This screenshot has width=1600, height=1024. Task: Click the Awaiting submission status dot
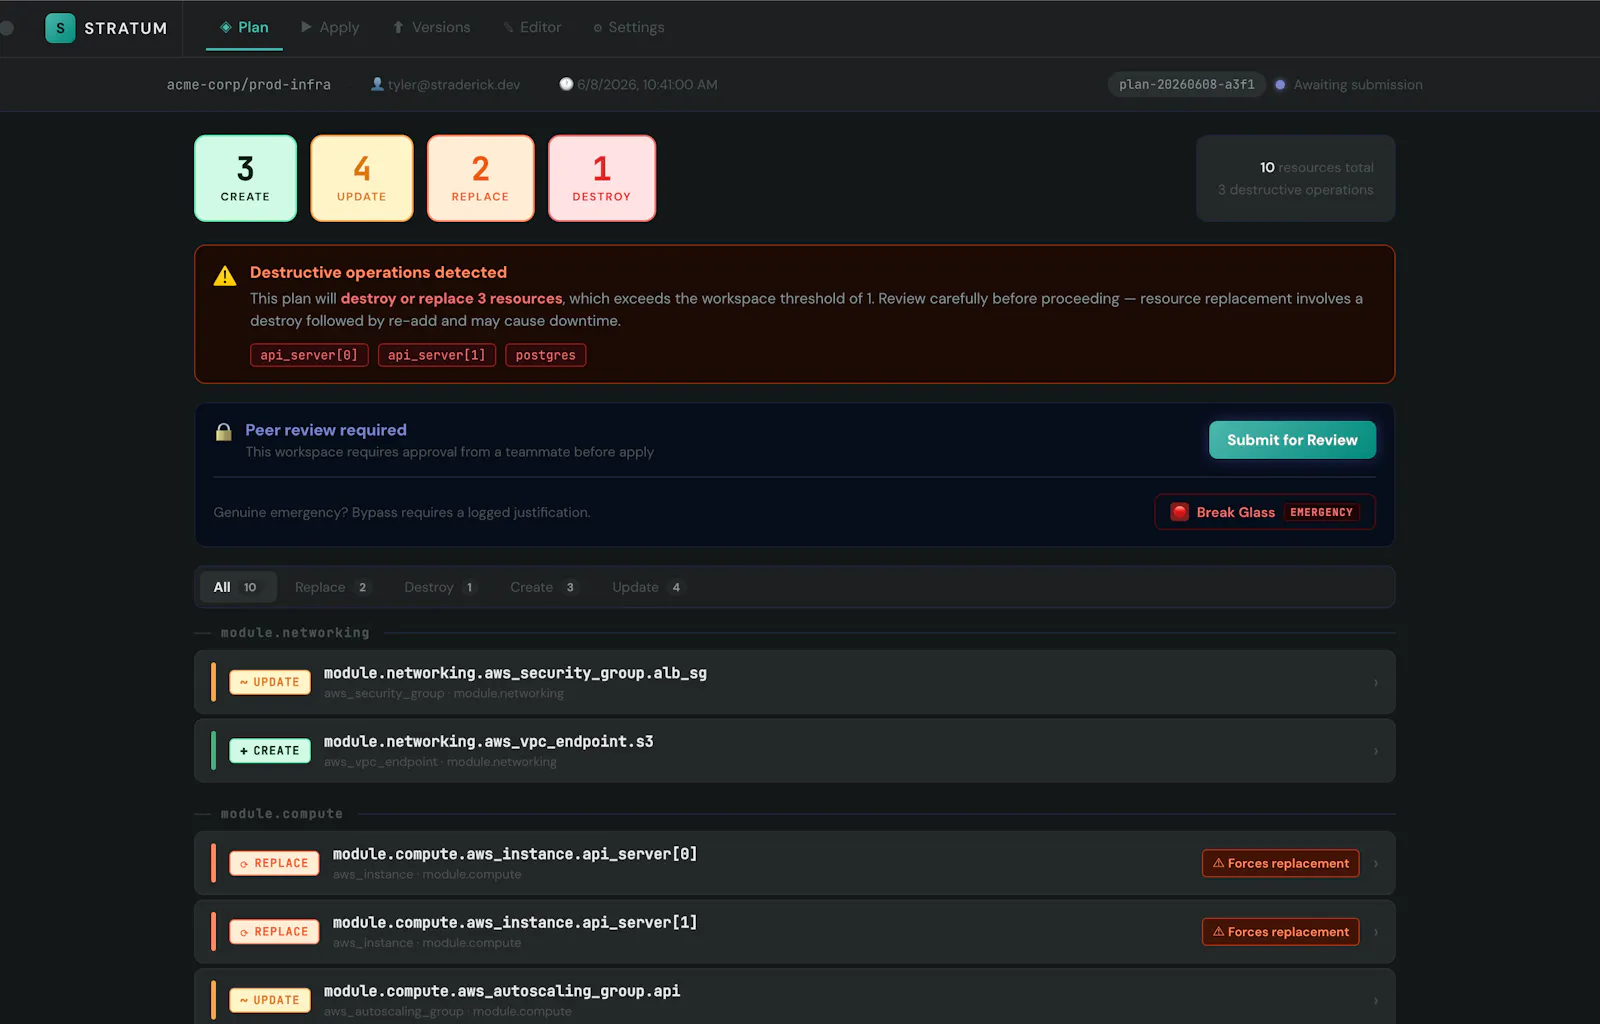1280,85
